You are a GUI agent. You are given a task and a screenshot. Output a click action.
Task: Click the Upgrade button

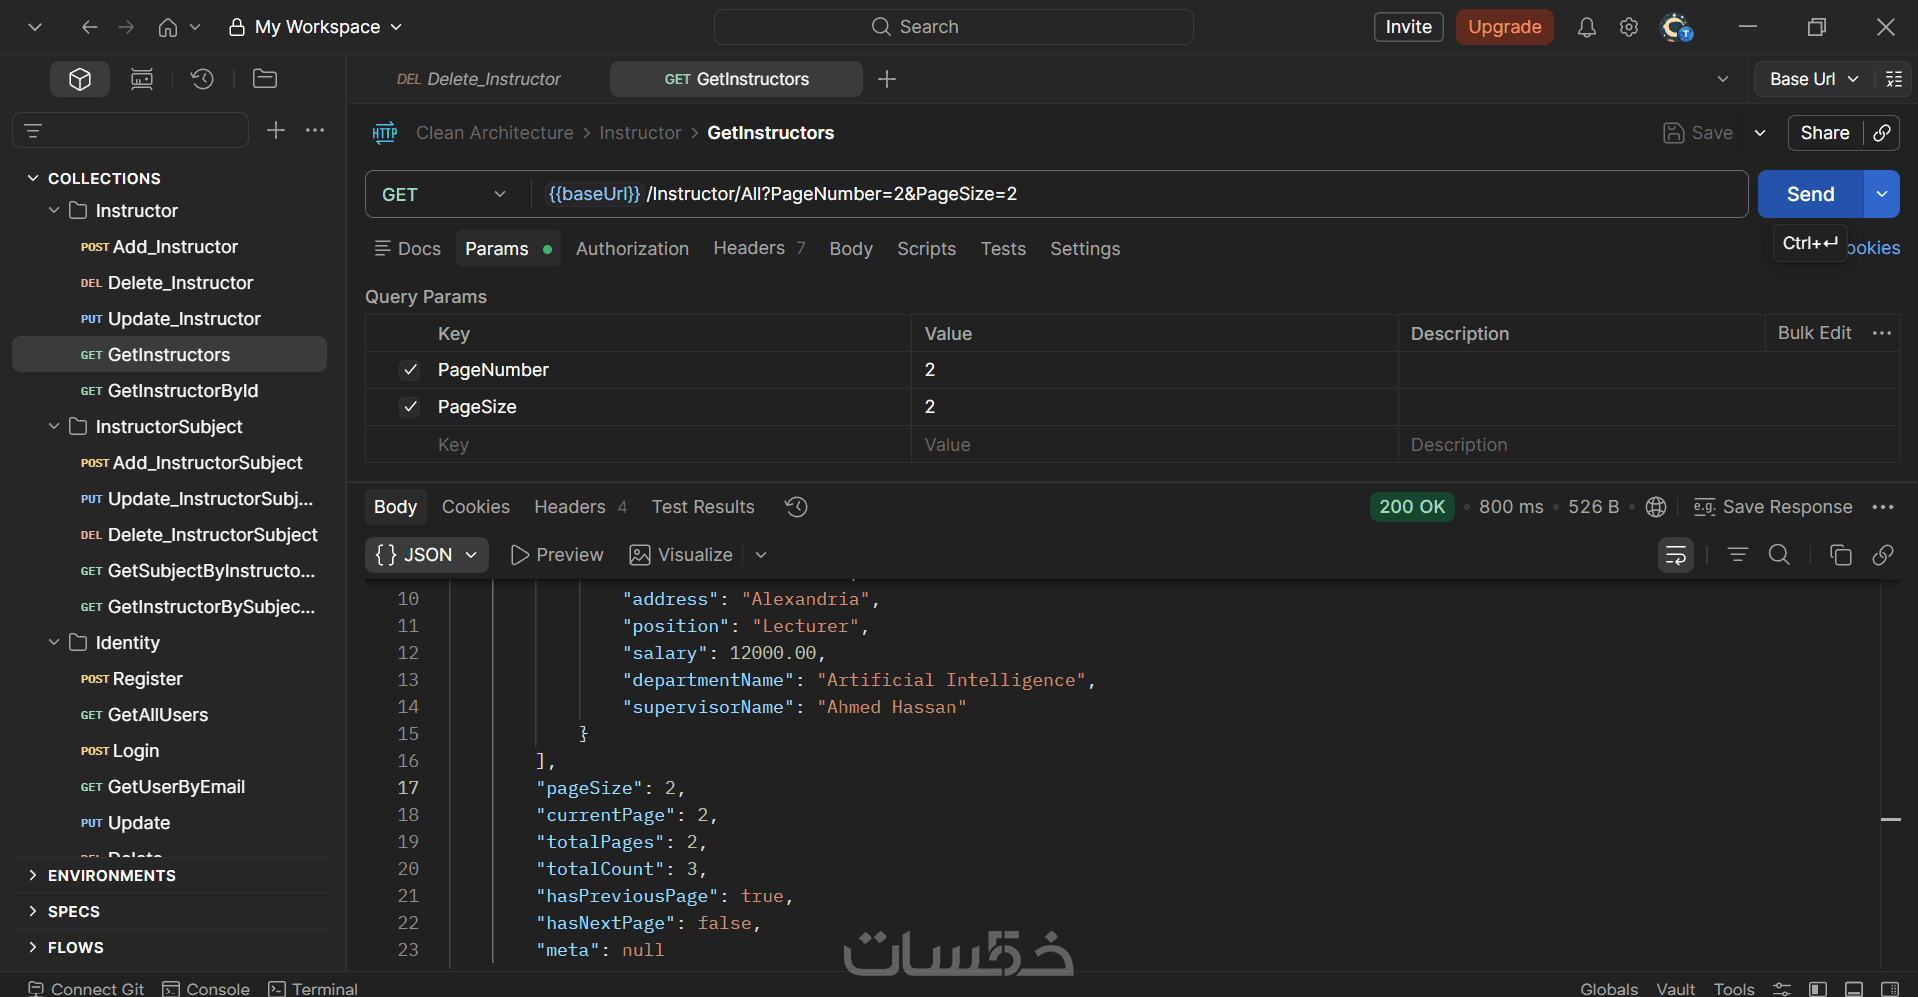tap(1504, 27)
